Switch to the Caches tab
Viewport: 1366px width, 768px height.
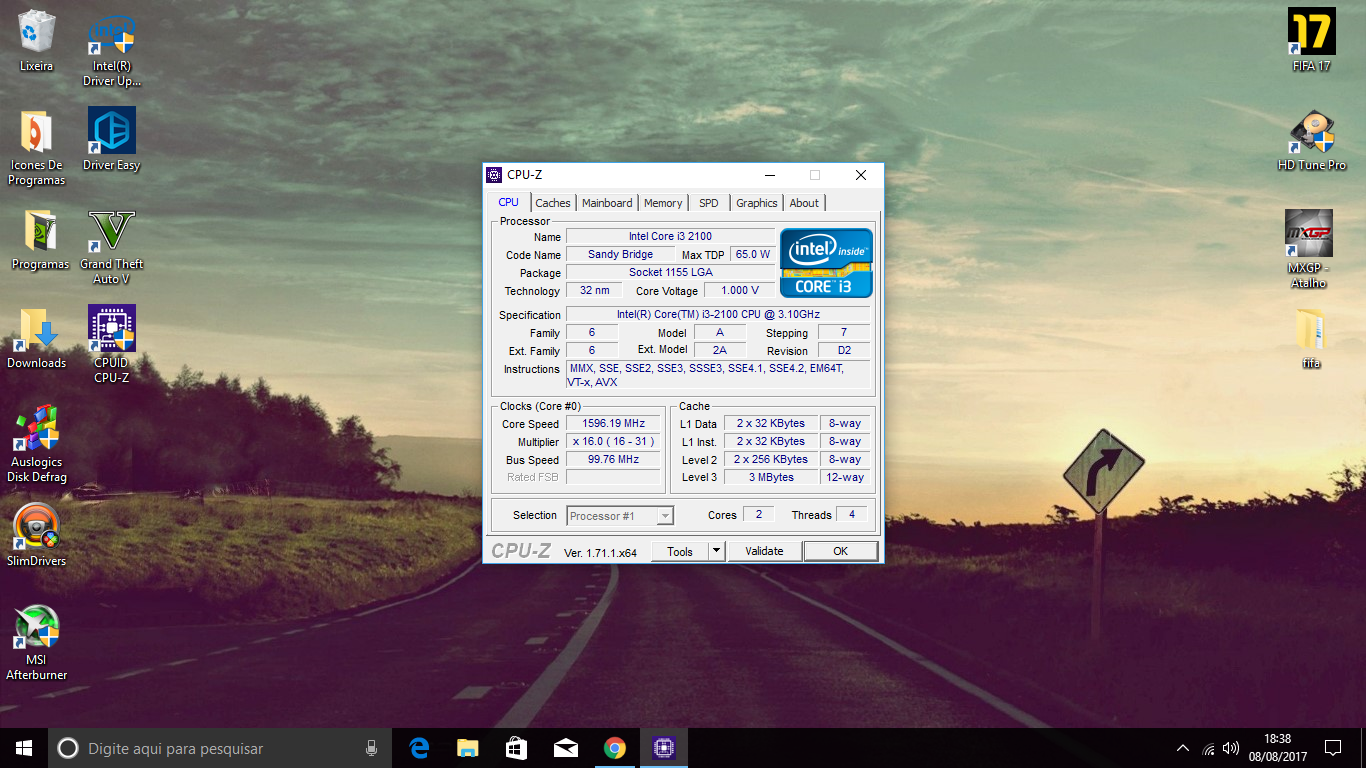point(553,203)
